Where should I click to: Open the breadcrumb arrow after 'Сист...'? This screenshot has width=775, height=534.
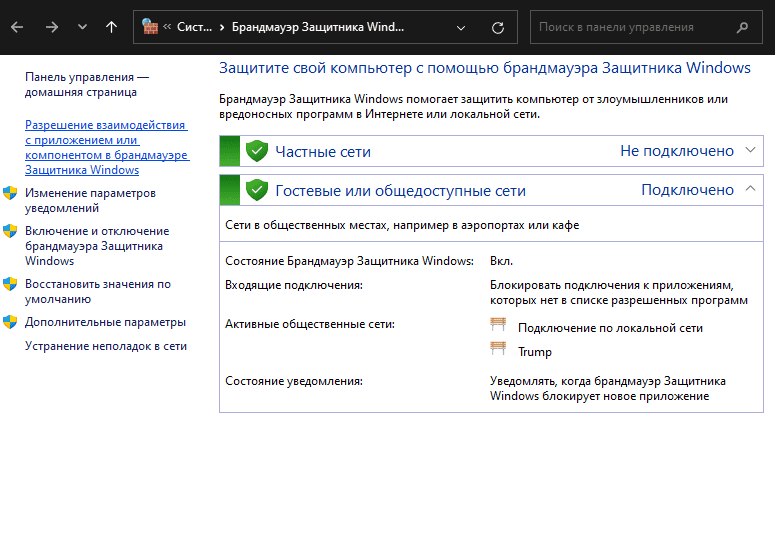pyautogui.click(x=222, y=27)
